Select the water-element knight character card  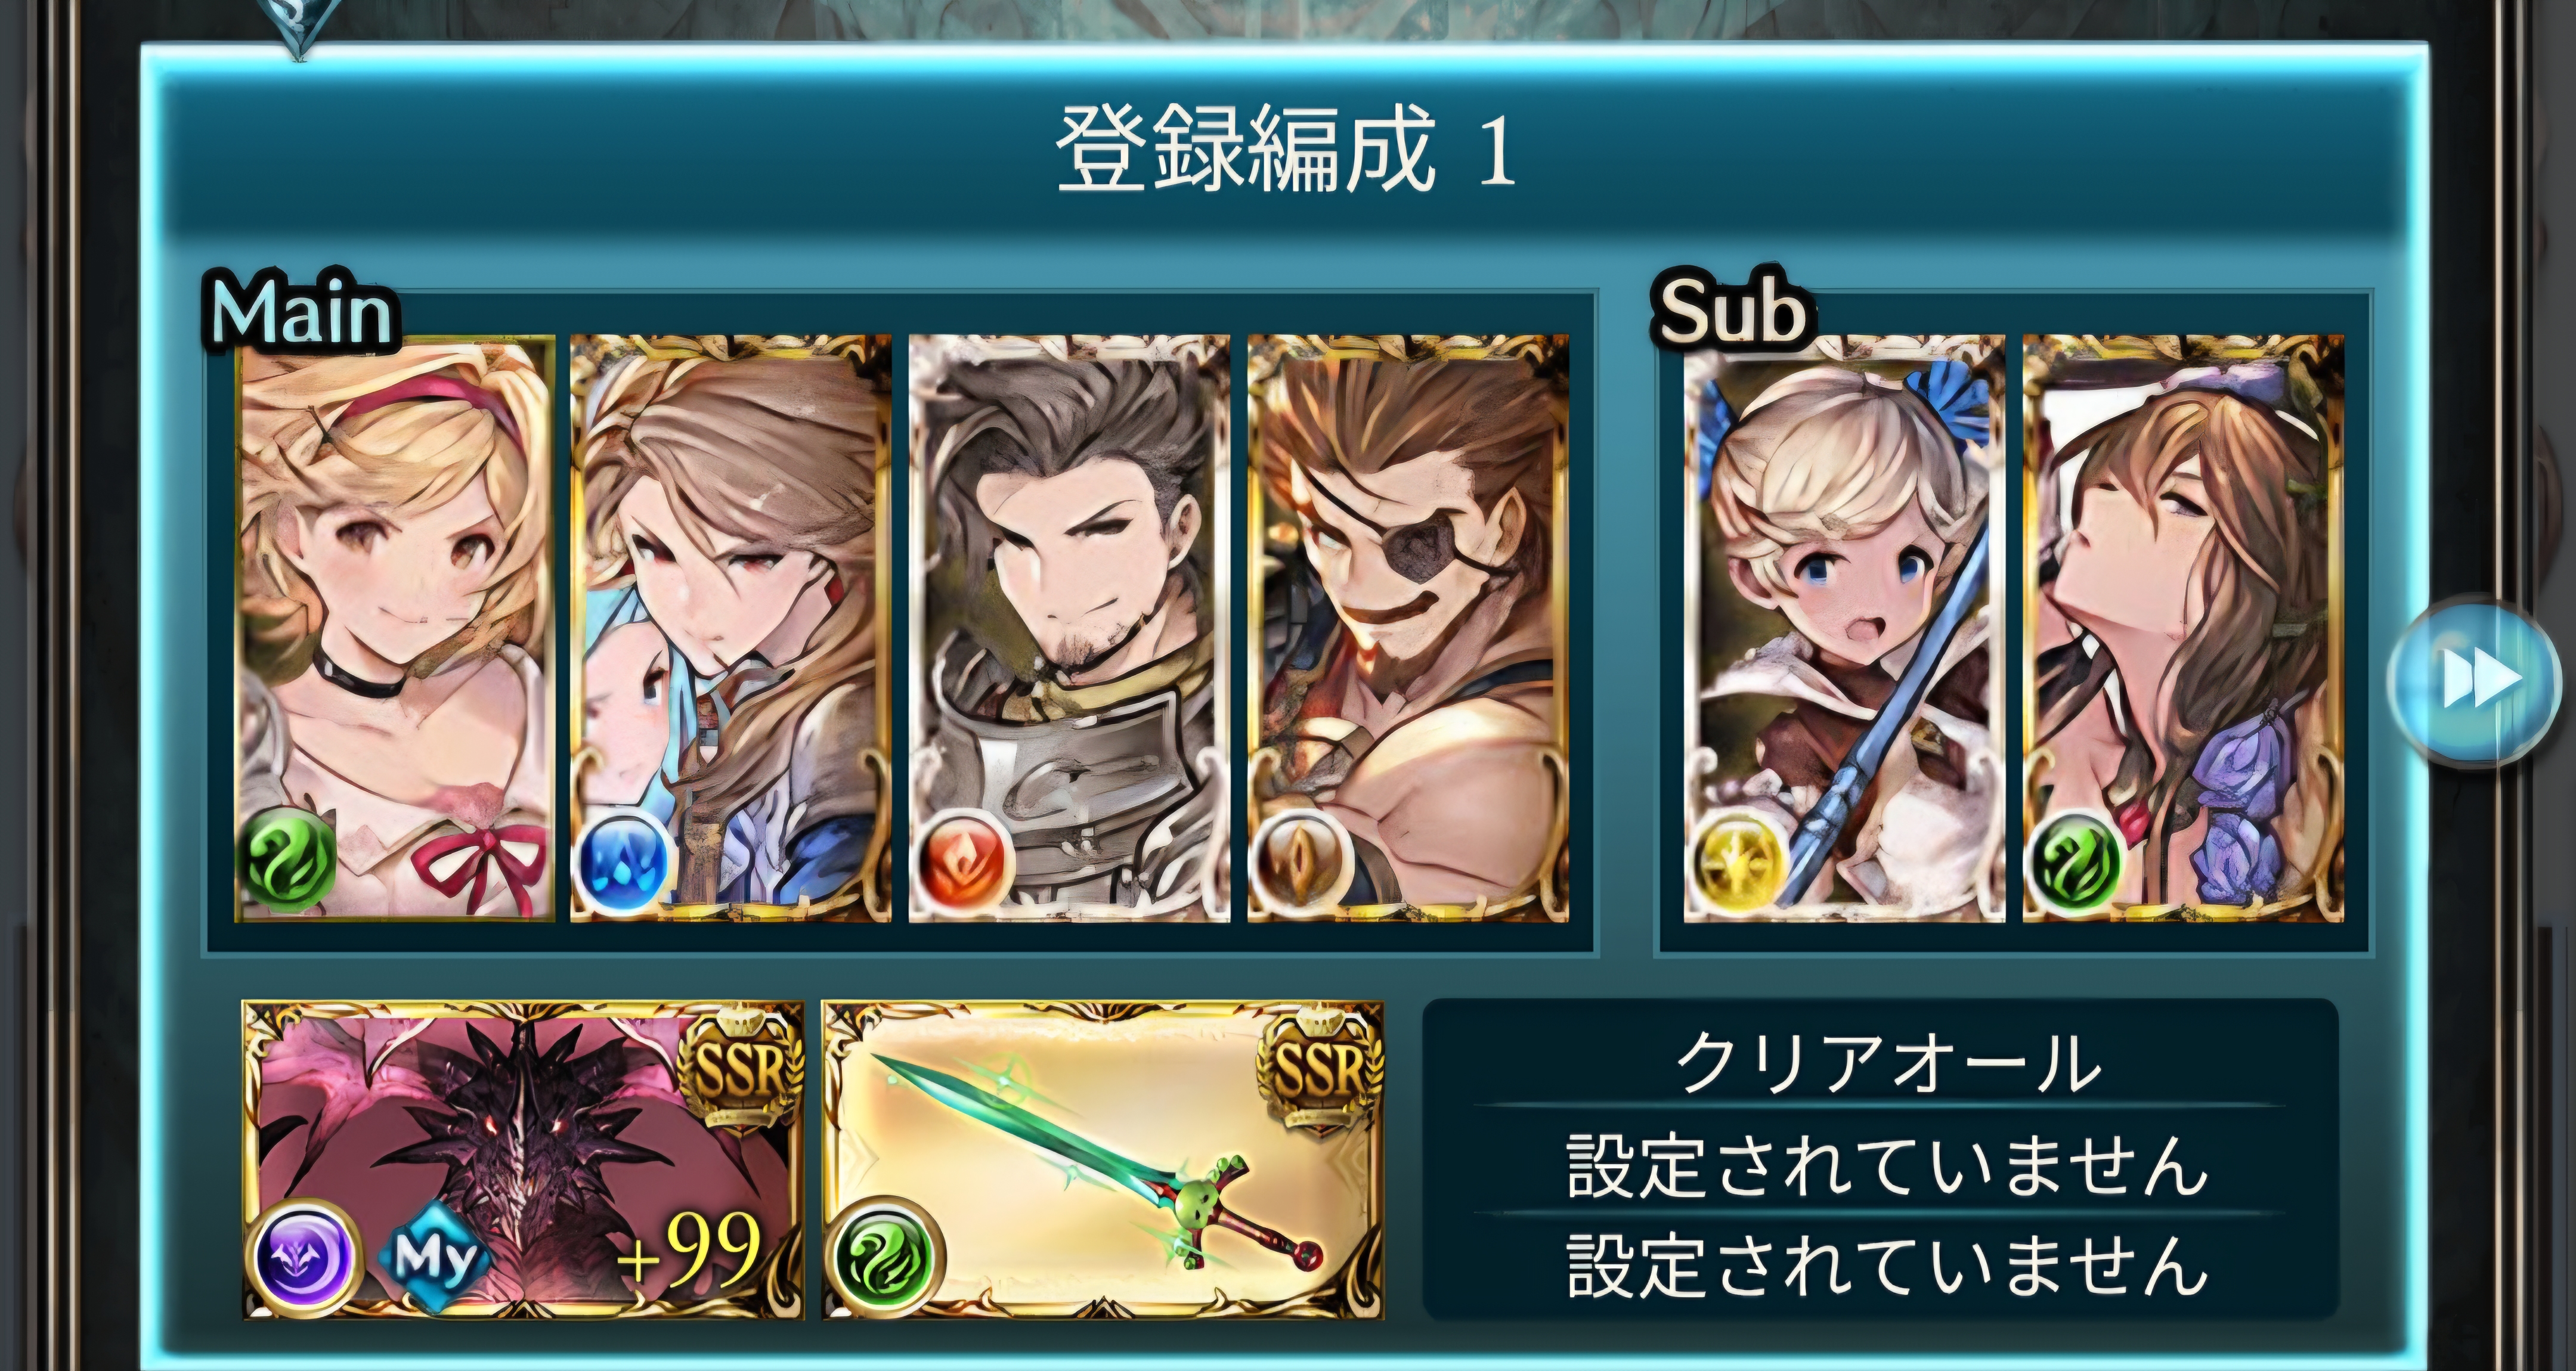pos(731,628)
